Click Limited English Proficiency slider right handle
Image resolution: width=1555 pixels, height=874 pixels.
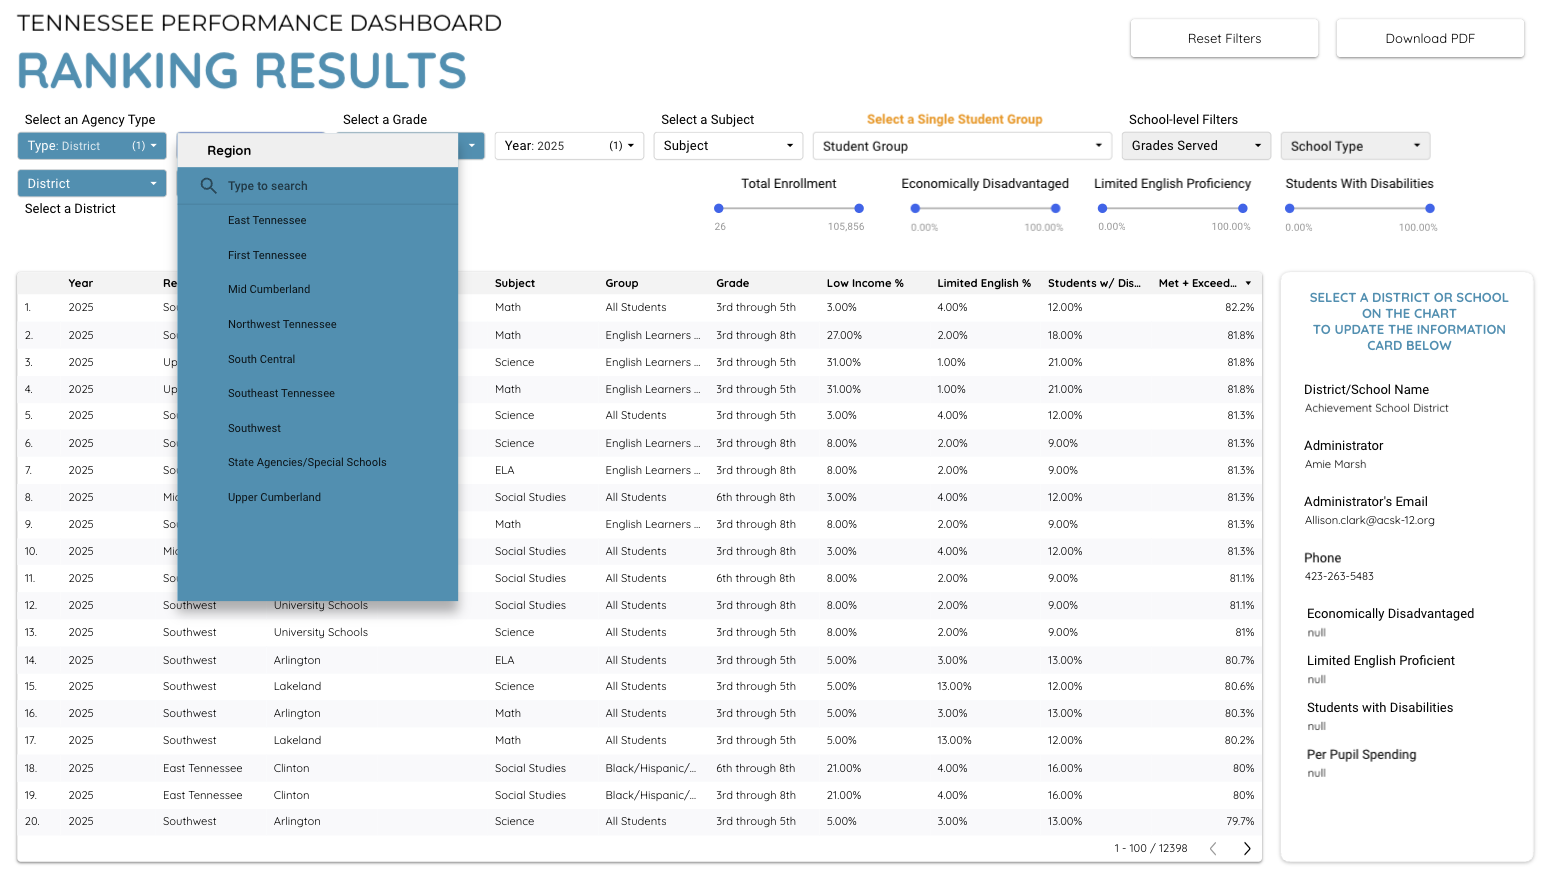[x=1243, y=208]
